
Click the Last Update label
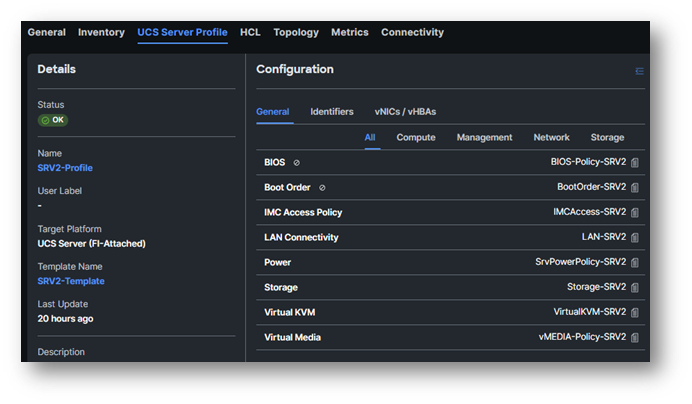pyautogui.click(x=63, y=304)
